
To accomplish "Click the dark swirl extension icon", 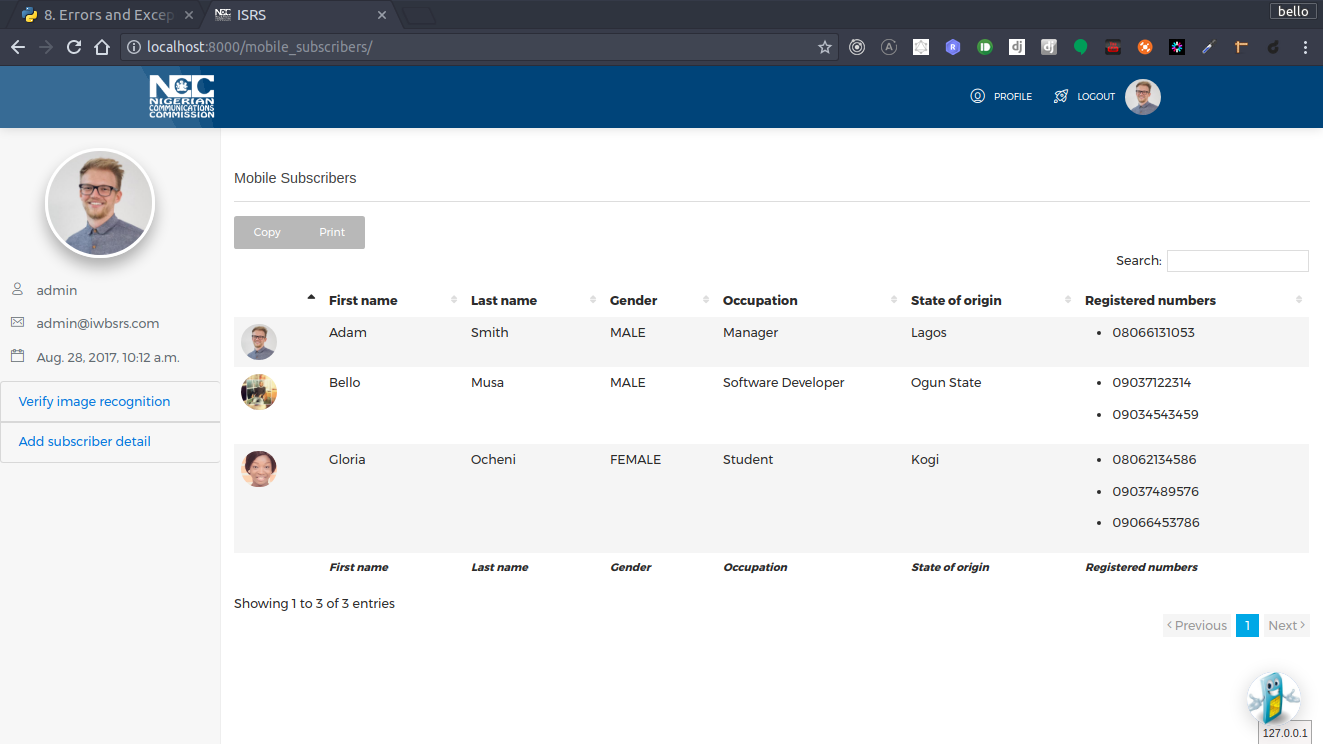I will (1273, 47).
